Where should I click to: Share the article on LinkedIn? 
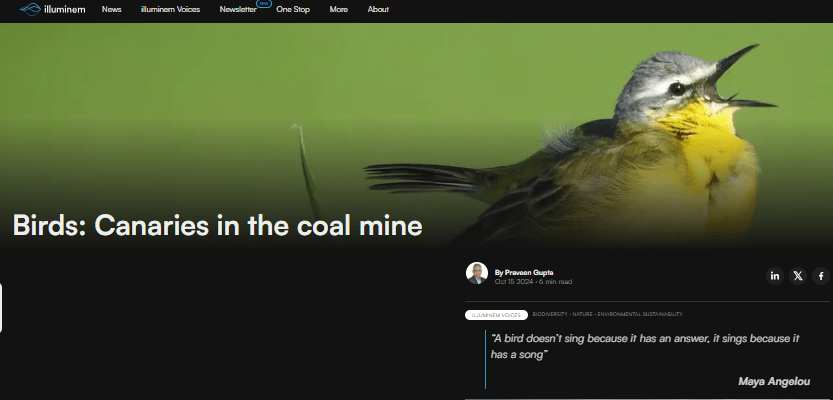coord(774,276)
